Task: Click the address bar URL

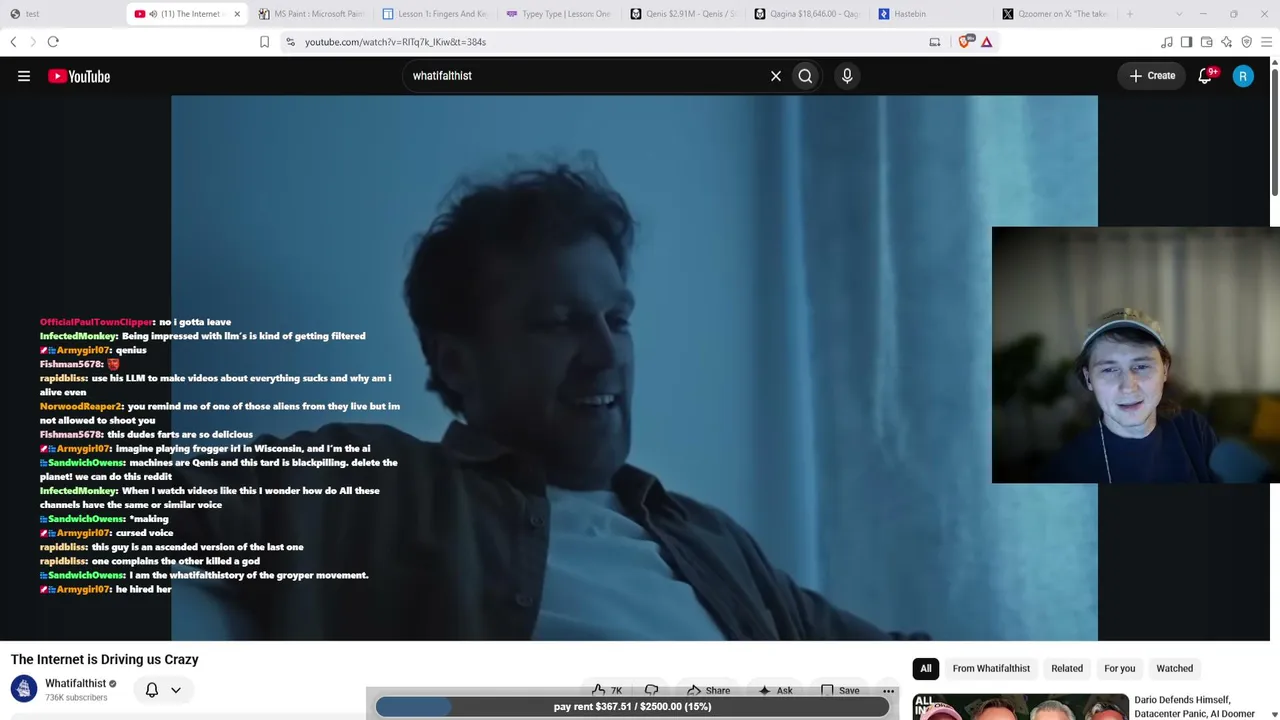Action: (395, 42)
